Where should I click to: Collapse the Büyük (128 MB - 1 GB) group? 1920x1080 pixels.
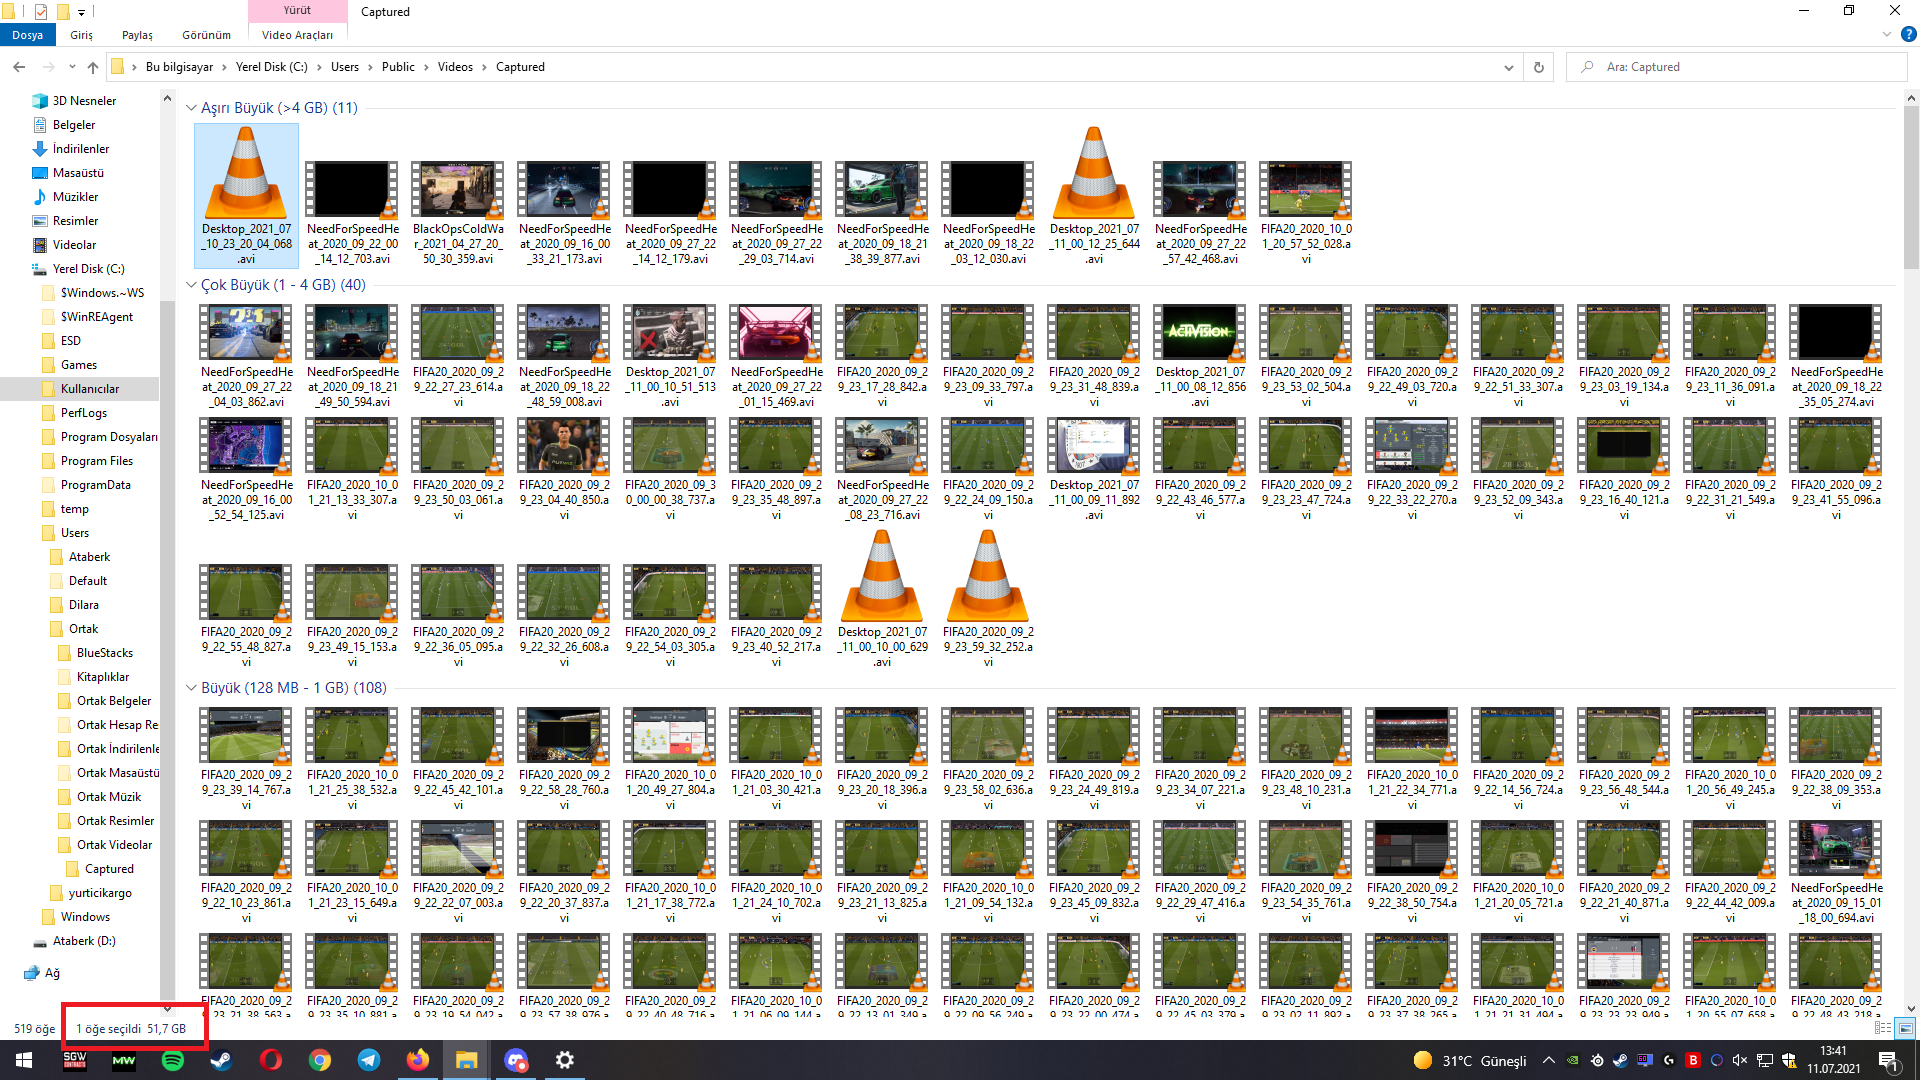191,688
